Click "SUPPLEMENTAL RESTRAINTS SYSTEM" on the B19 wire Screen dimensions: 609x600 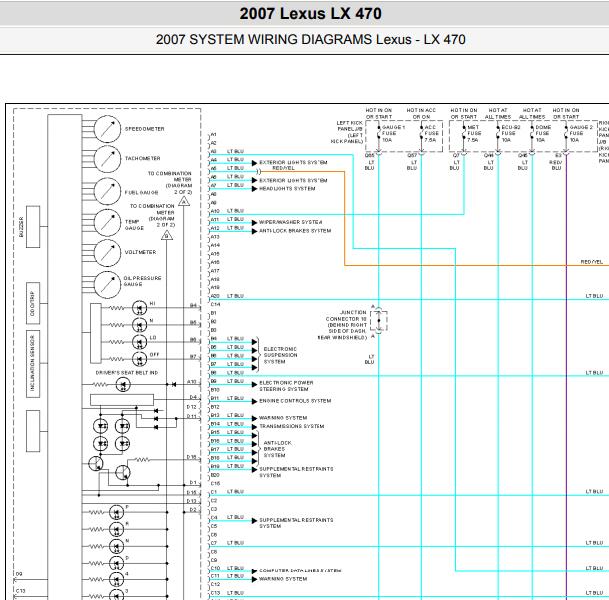(x=296, y=472)
